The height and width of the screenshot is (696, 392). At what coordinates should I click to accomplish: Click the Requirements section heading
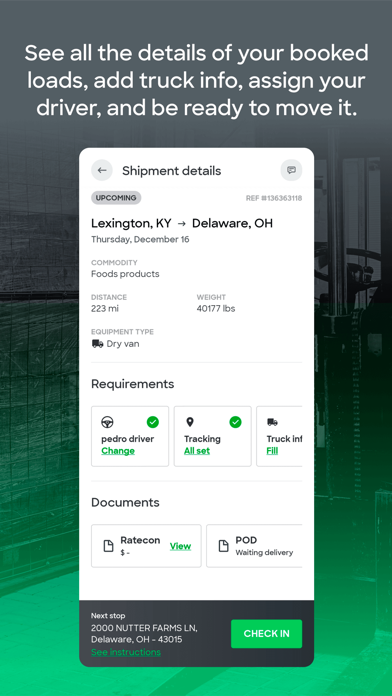132,384
